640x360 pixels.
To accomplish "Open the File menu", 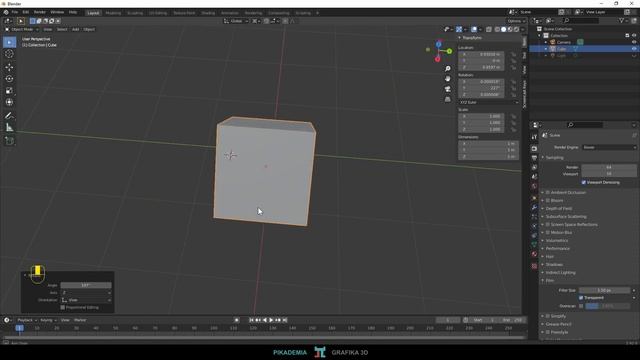I will click(x=15, y=13).
